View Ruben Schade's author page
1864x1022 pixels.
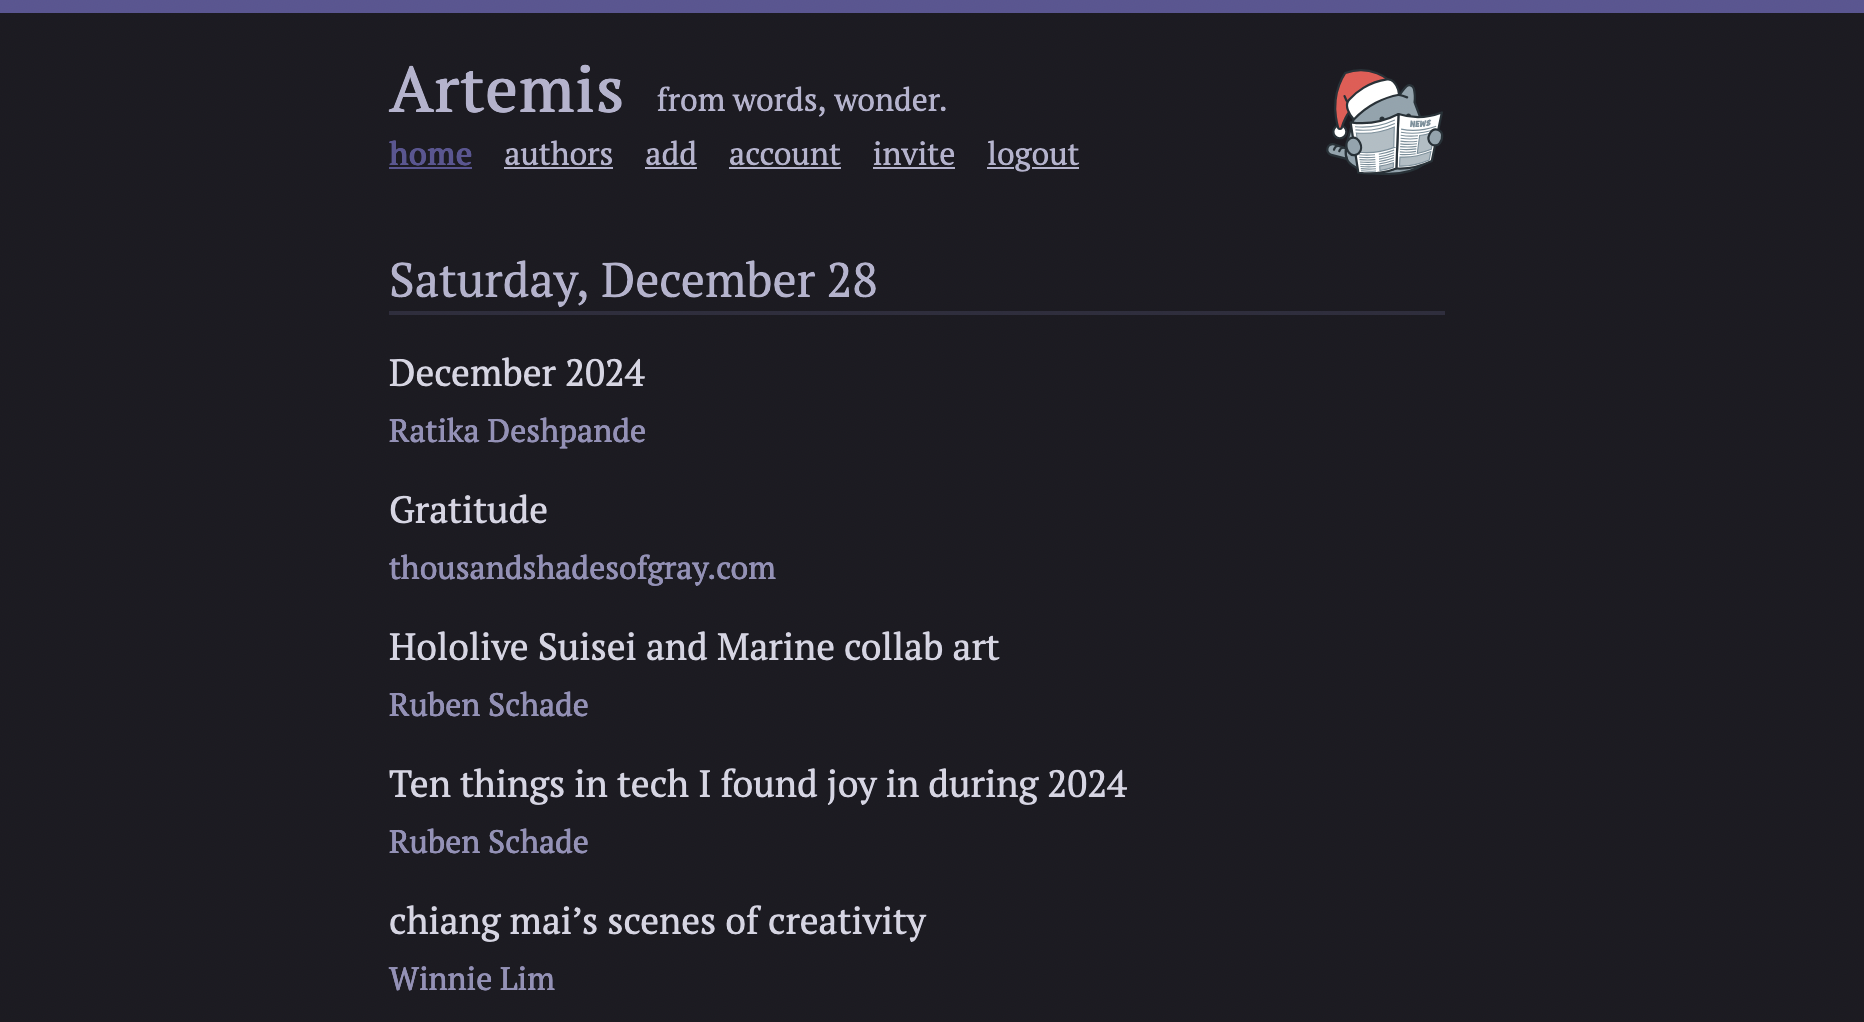tap(488, 705)
